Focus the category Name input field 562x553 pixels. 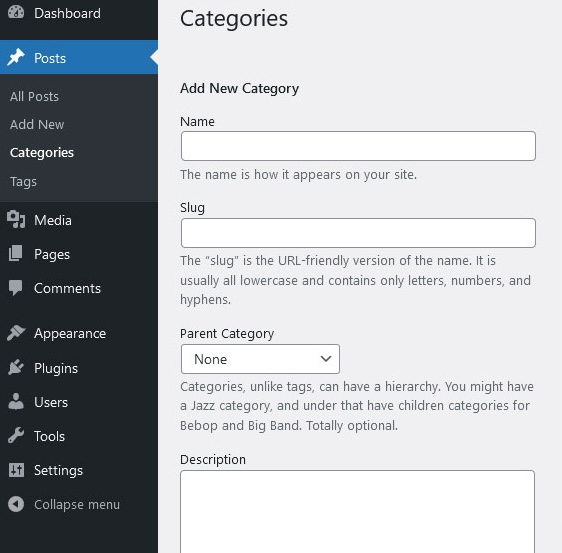click(358, 146)
